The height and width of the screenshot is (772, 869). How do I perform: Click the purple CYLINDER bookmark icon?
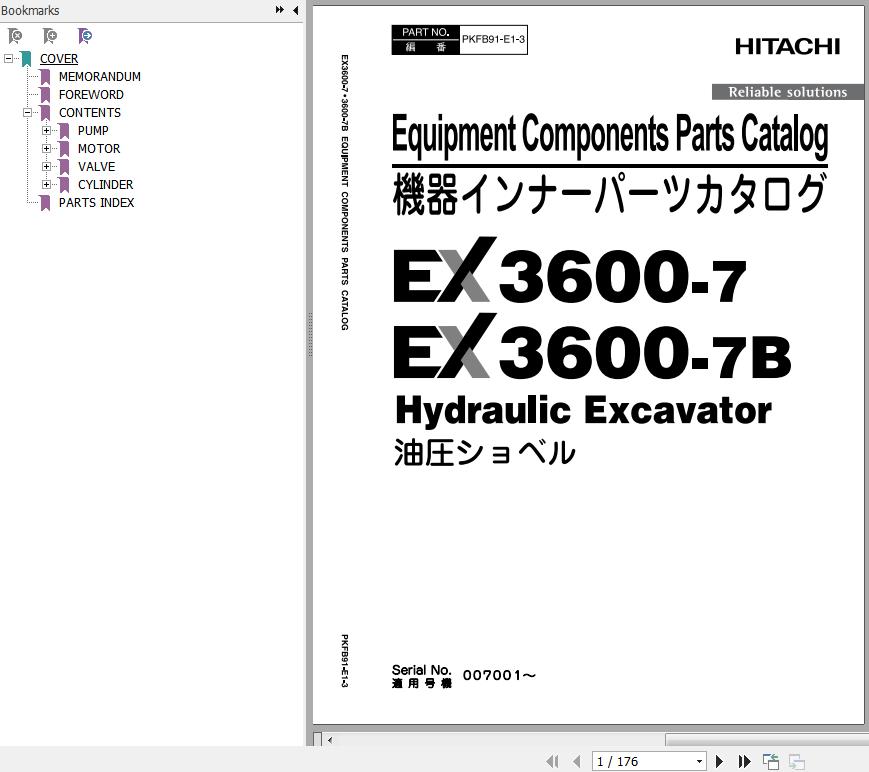[x=64, y=185]
